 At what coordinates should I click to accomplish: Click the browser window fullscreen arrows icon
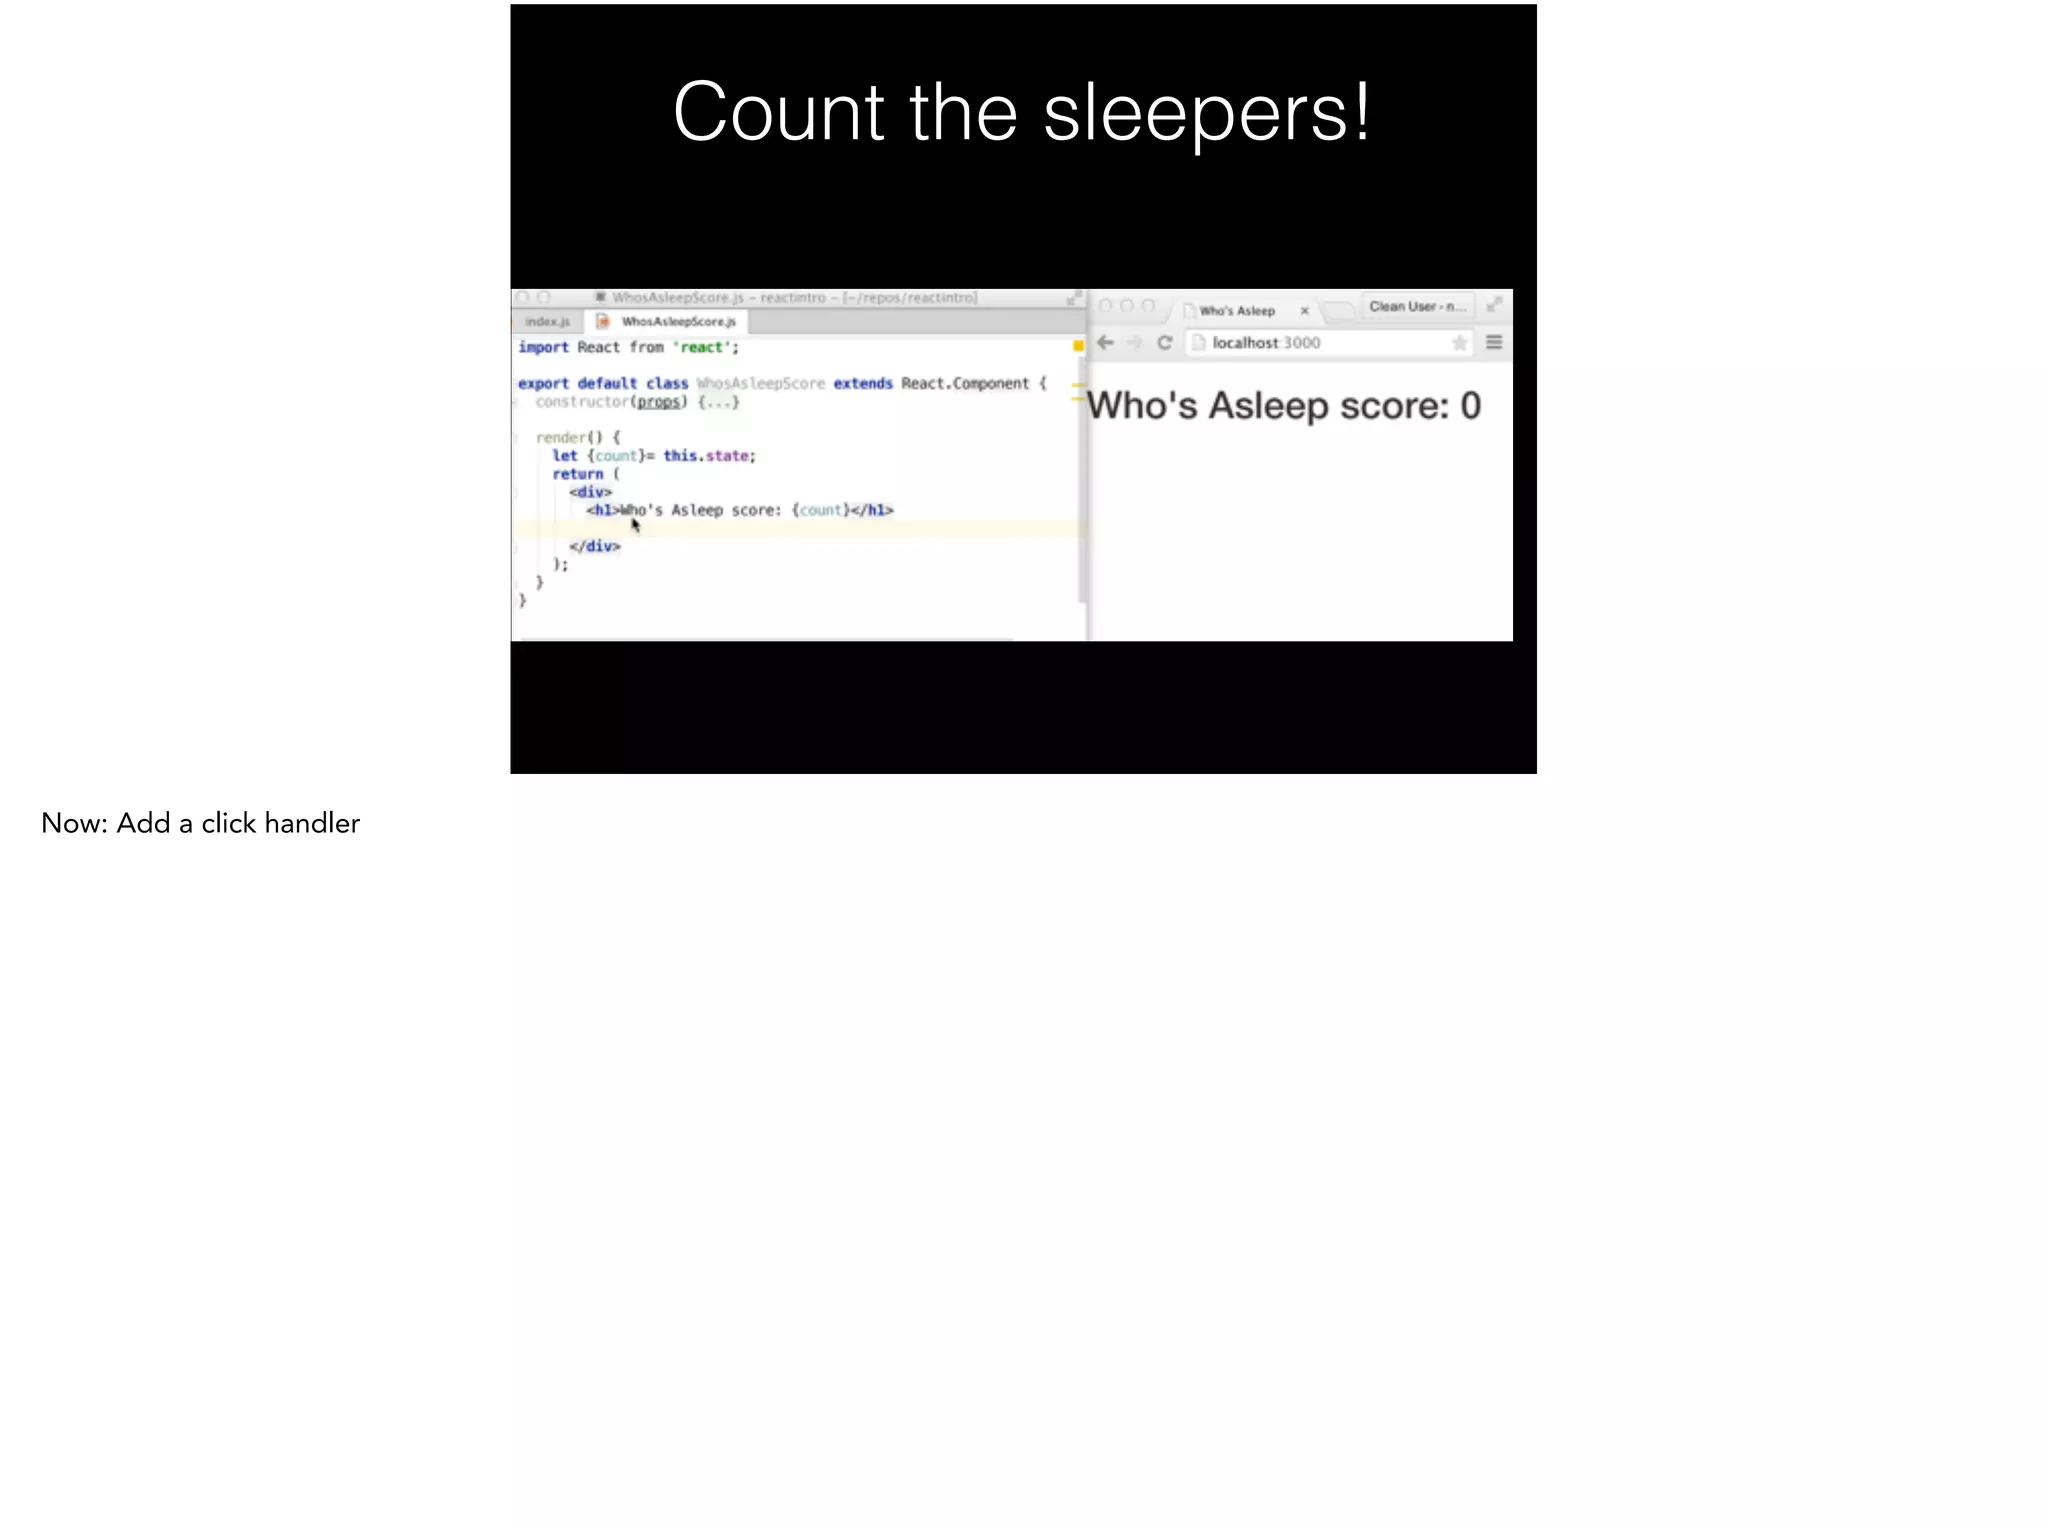tap(1494, 304)
